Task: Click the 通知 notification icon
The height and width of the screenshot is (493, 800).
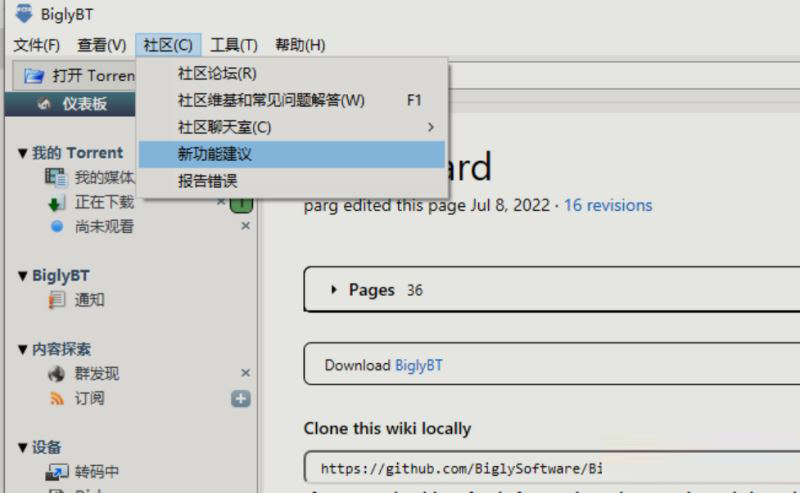Action: pyautogui.click(x=57, y=300)
